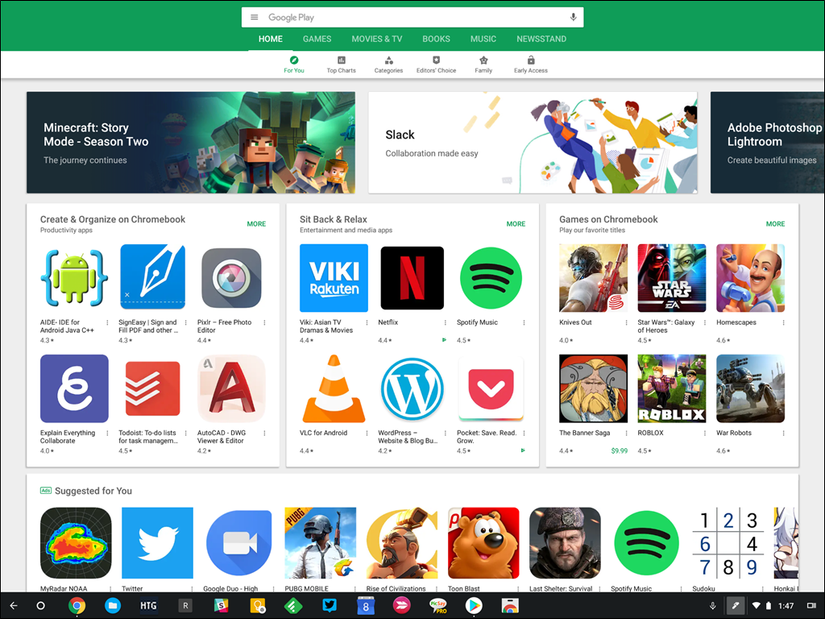
Task: Click the shelf back arrow button
Action: click(14, 606)
